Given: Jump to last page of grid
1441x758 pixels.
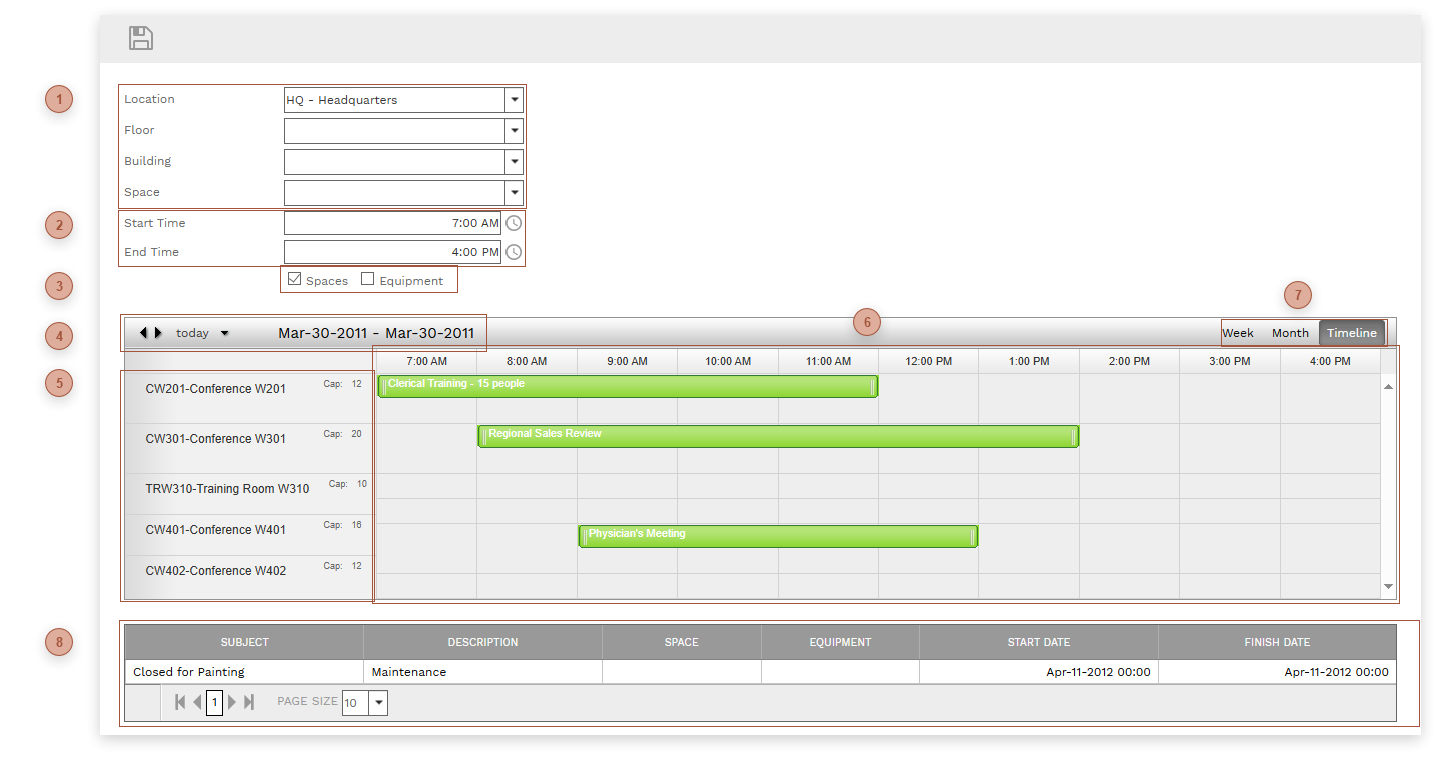Looking at the screenshot, I should (x=249, y=702).
